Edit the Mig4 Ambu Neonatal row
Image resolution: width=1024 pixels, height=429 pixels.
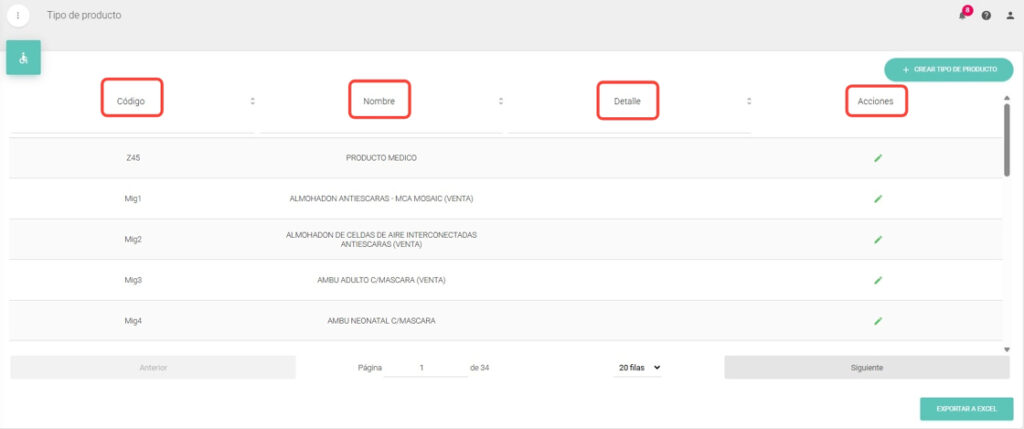[877, 321]
